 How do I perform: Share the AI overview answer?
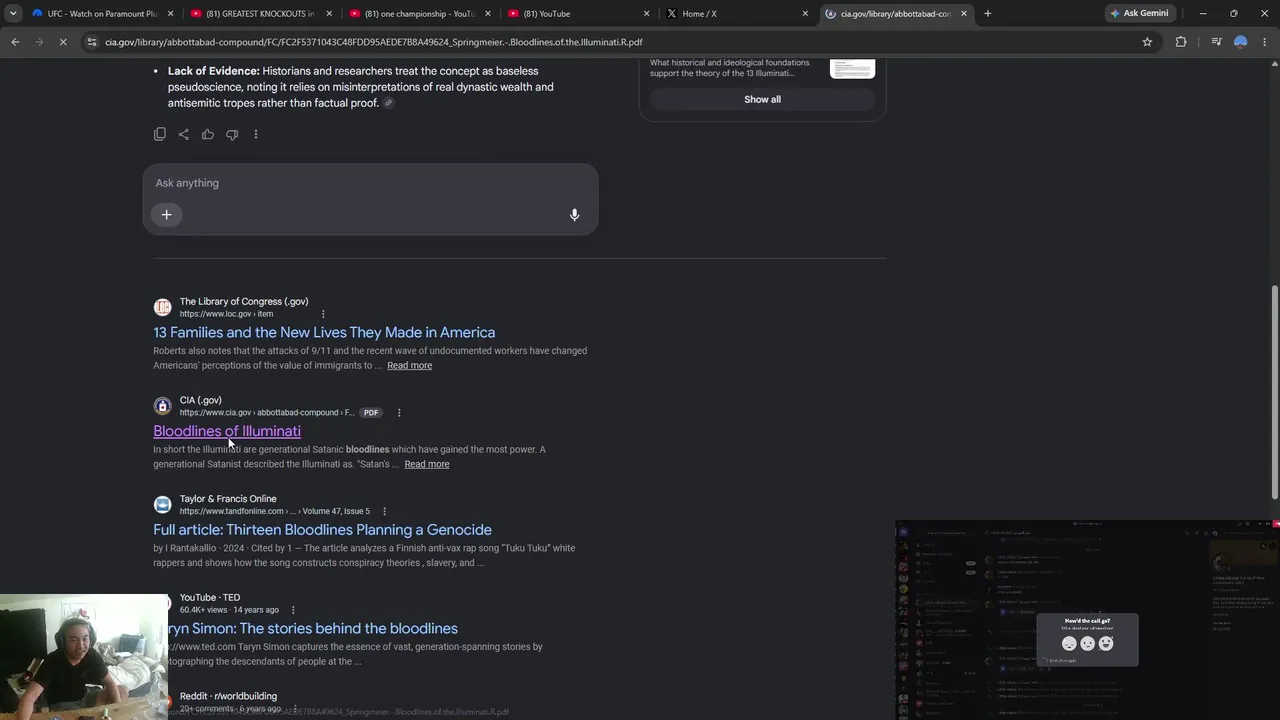(x=184, y=134)
